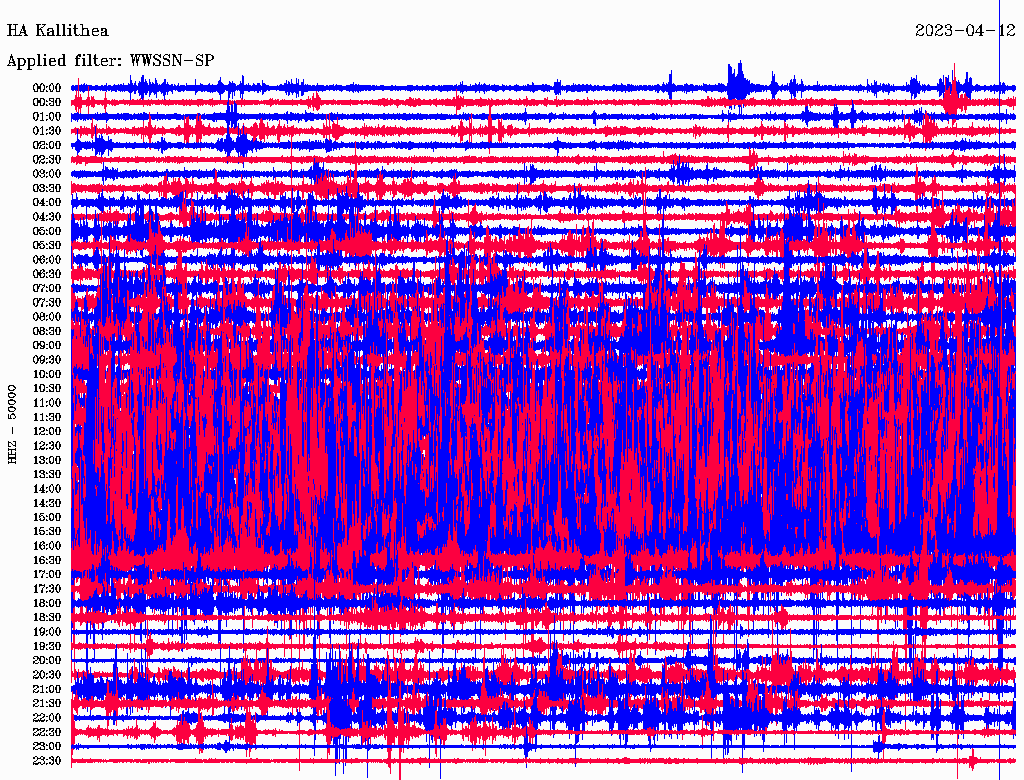Screen dimensions: 1024x780
Task: Select the 13:30 time row label
Action: (47, 474)
